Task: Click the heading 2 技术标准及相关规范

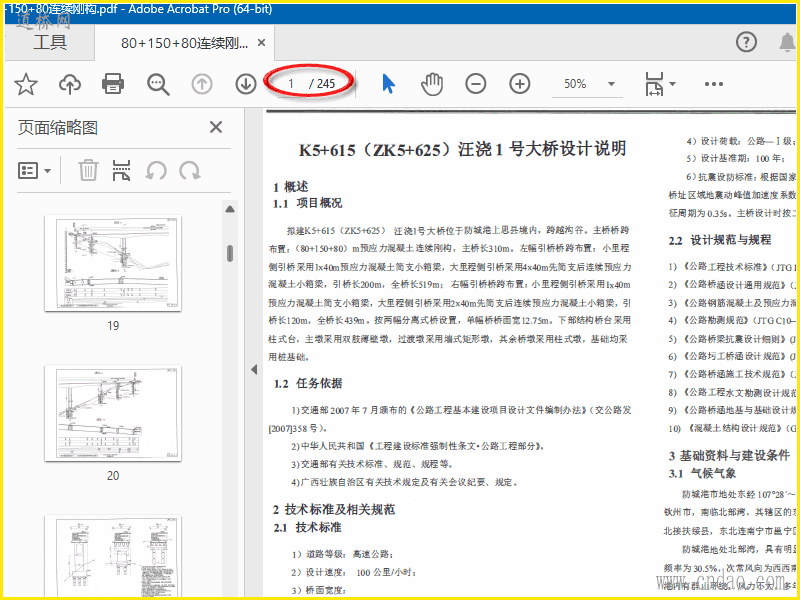Action: point(334,509)
